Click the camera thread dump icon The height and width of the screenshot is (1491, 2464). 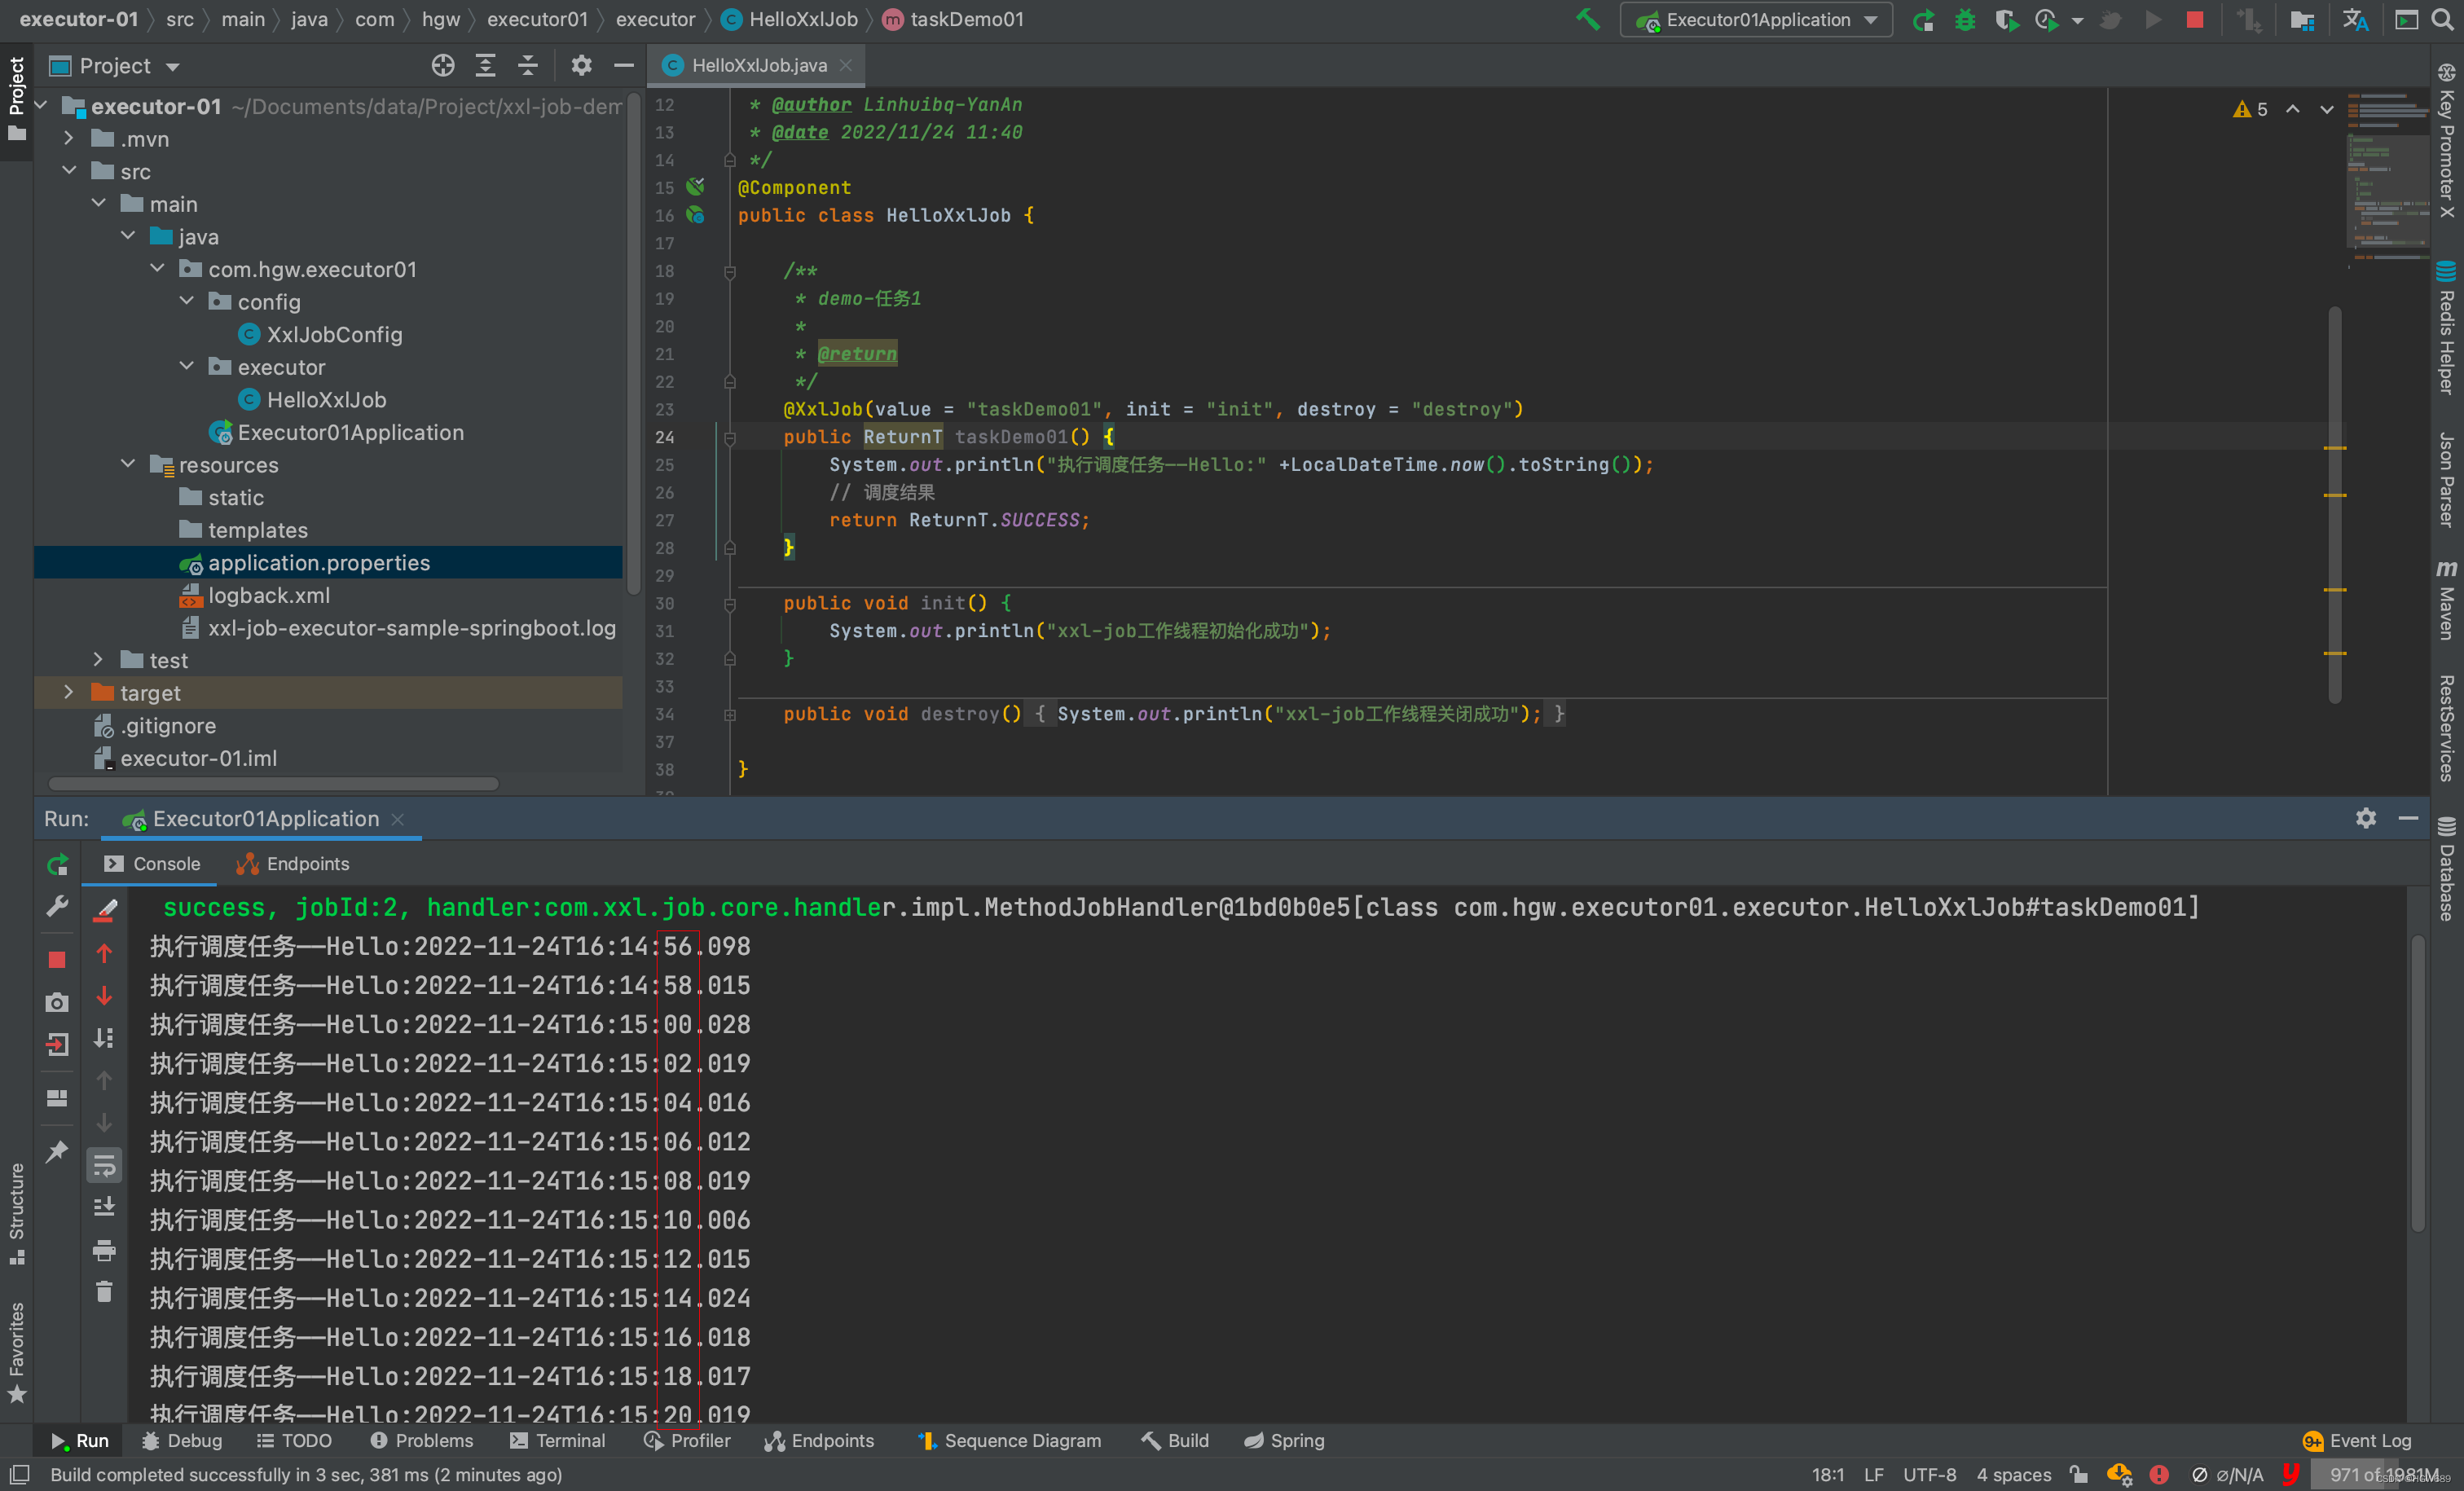(57, 1002)
